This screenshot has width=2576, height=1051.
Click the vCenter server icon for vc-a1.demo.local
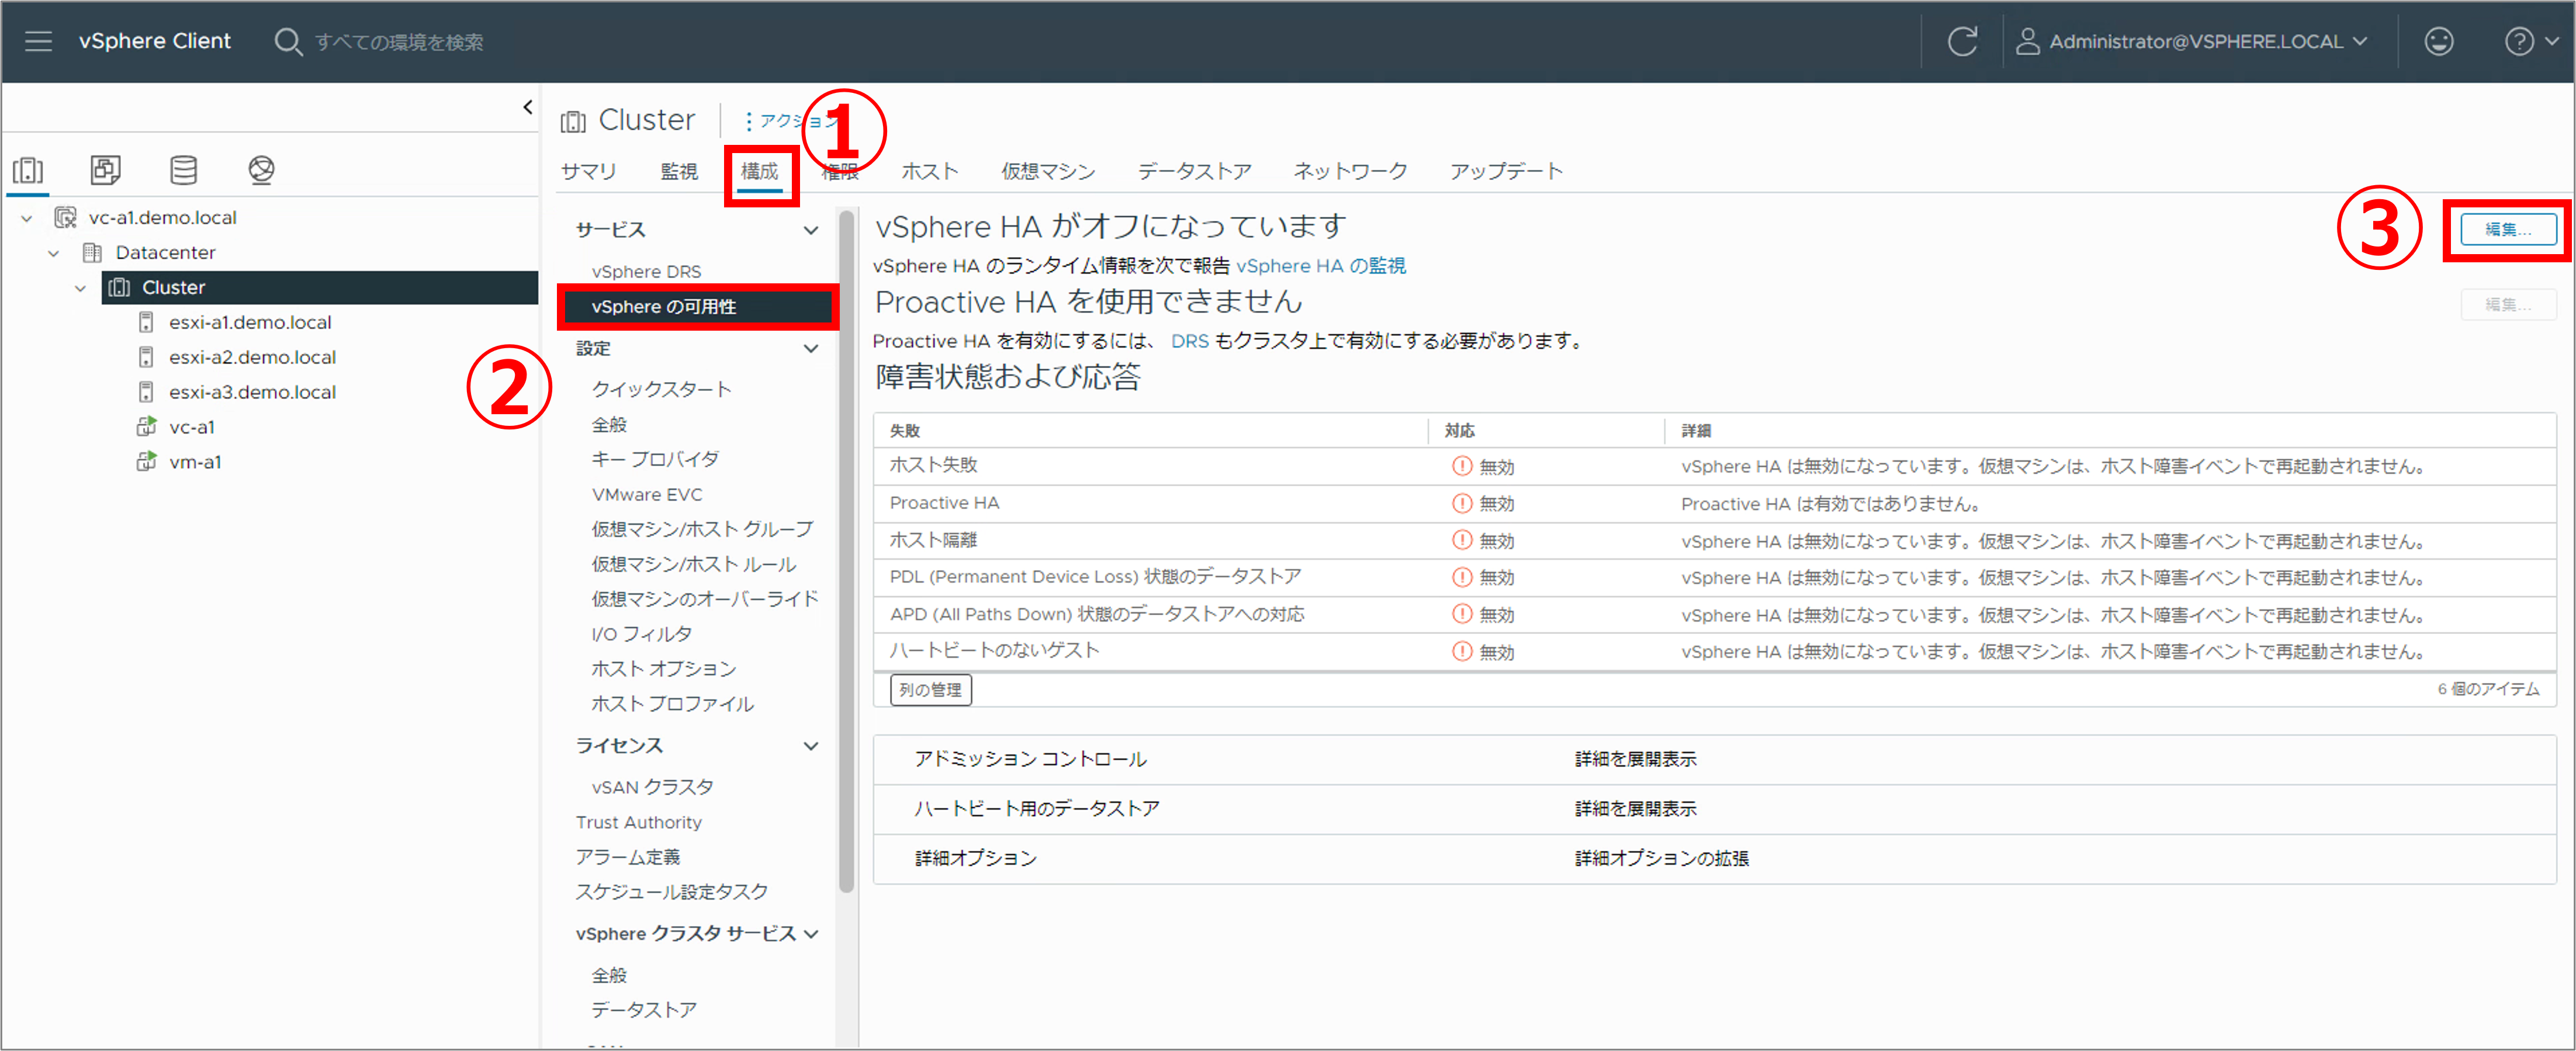tap(66, 217)
